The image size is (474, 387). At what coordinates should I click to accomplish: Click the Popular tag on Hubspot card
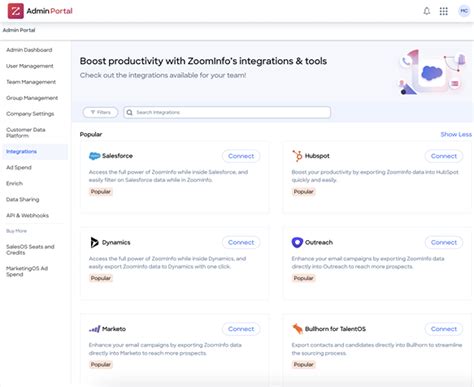[x=303, y=192]
